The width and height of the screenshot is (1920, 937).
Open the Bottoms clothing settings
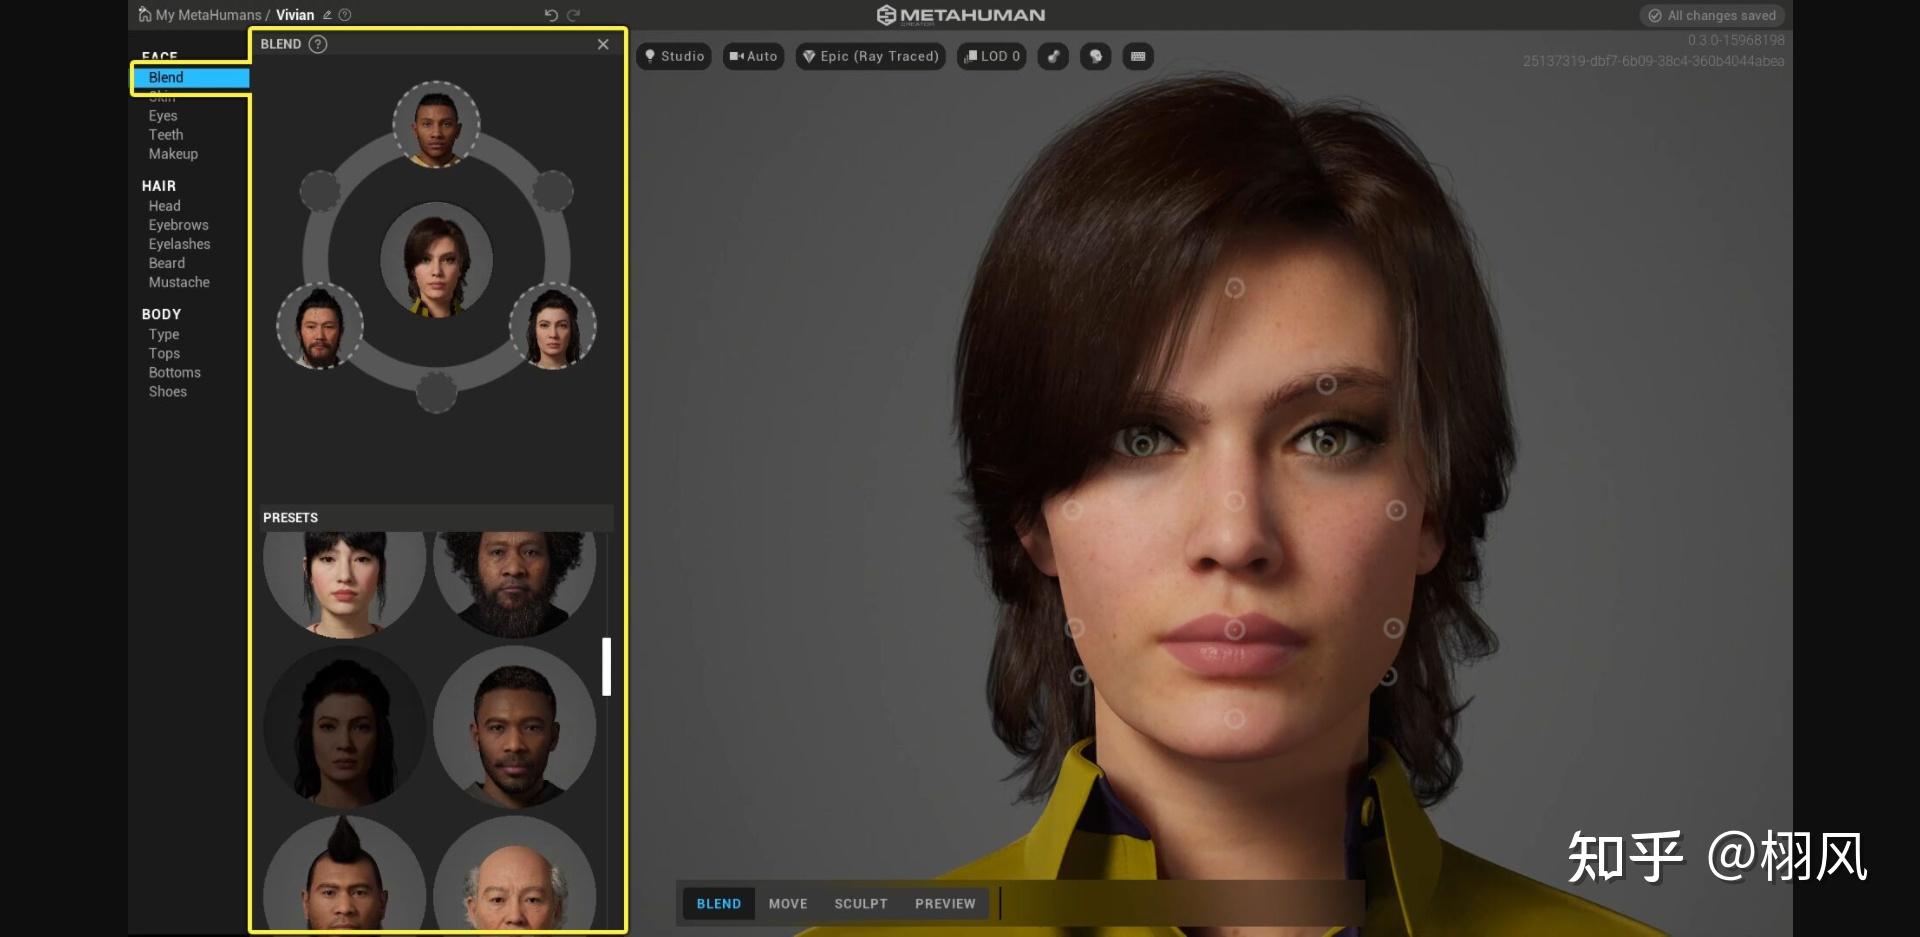point(175,372)
